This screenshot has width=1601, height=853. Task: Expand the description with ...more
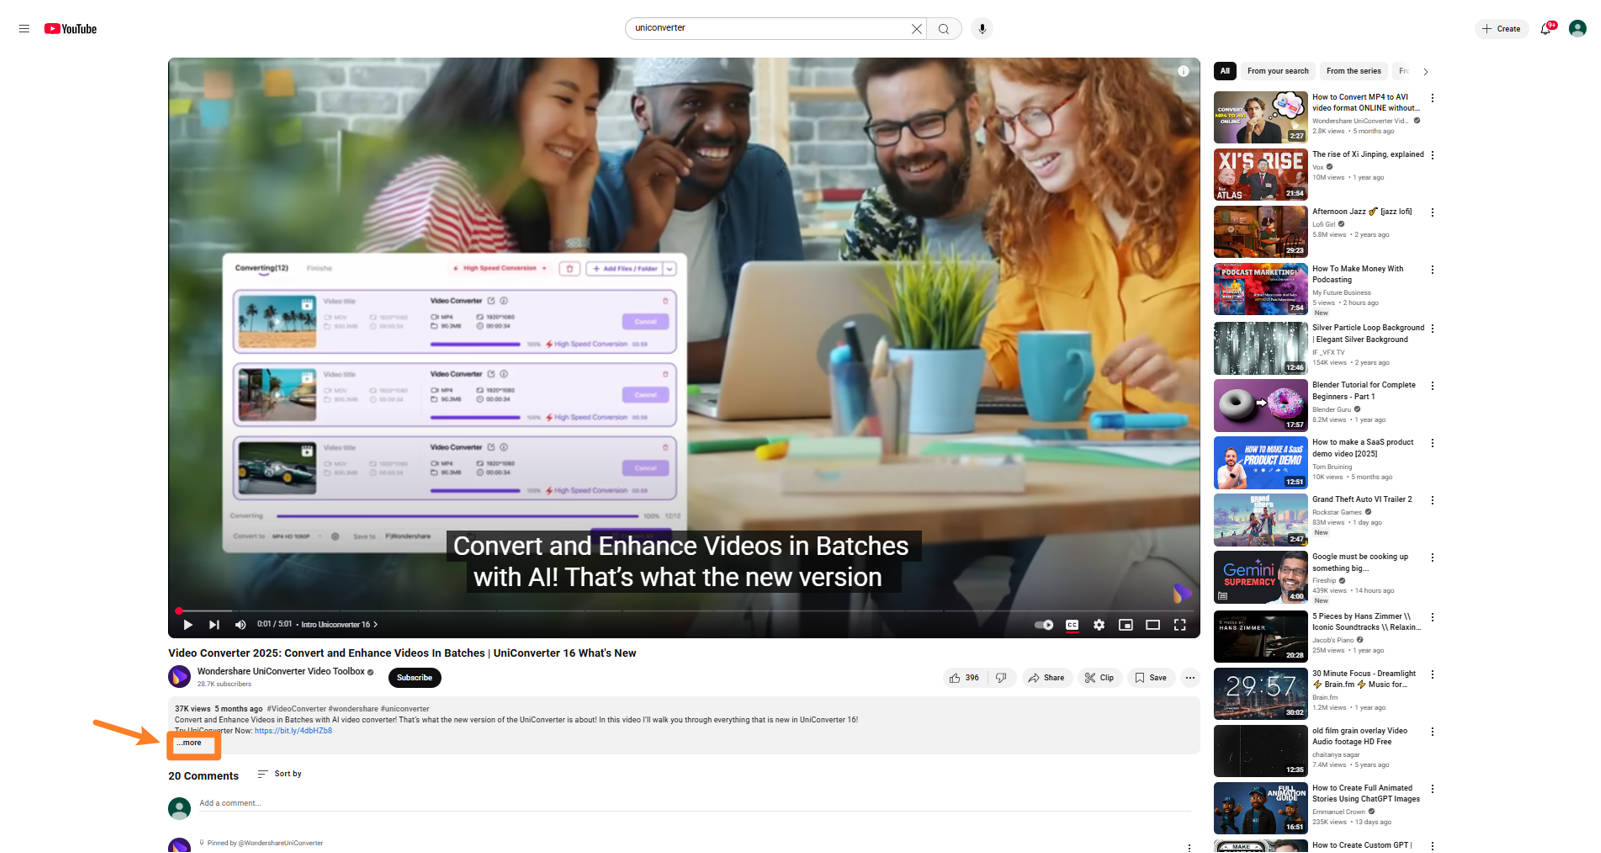(189, 743)
